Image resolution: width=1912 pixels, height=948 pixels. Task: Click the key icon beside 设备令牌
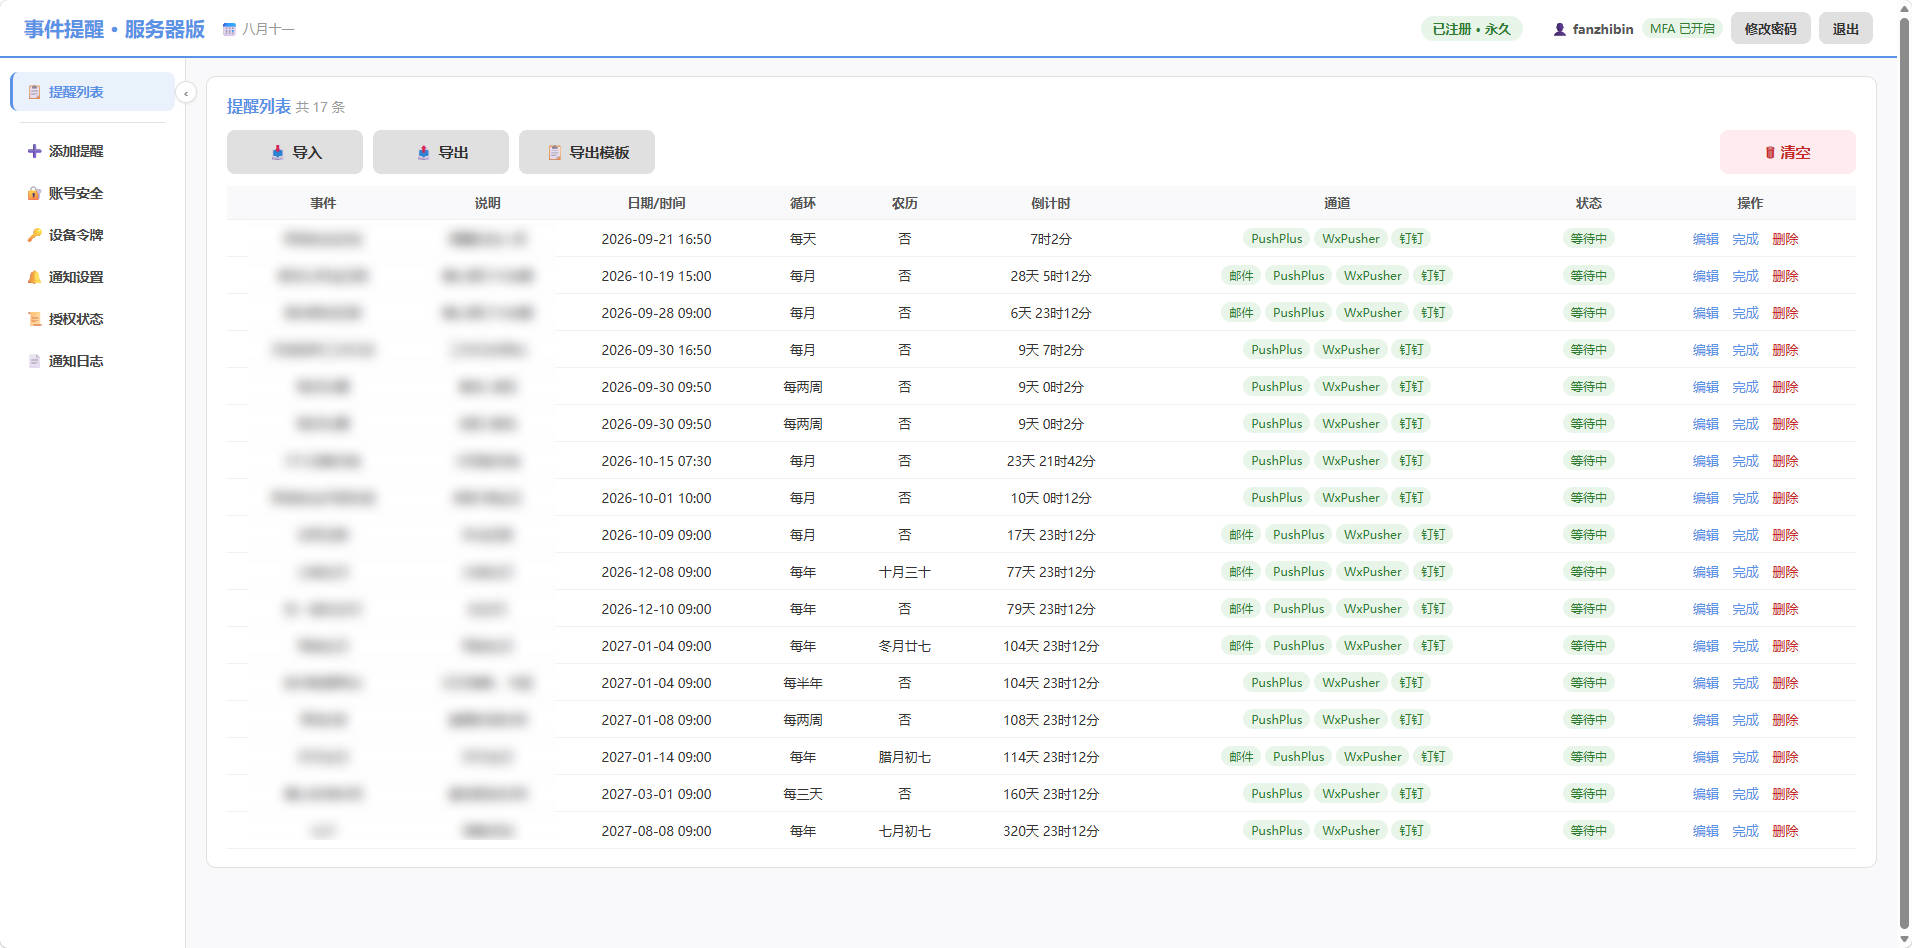click(34, 235)
